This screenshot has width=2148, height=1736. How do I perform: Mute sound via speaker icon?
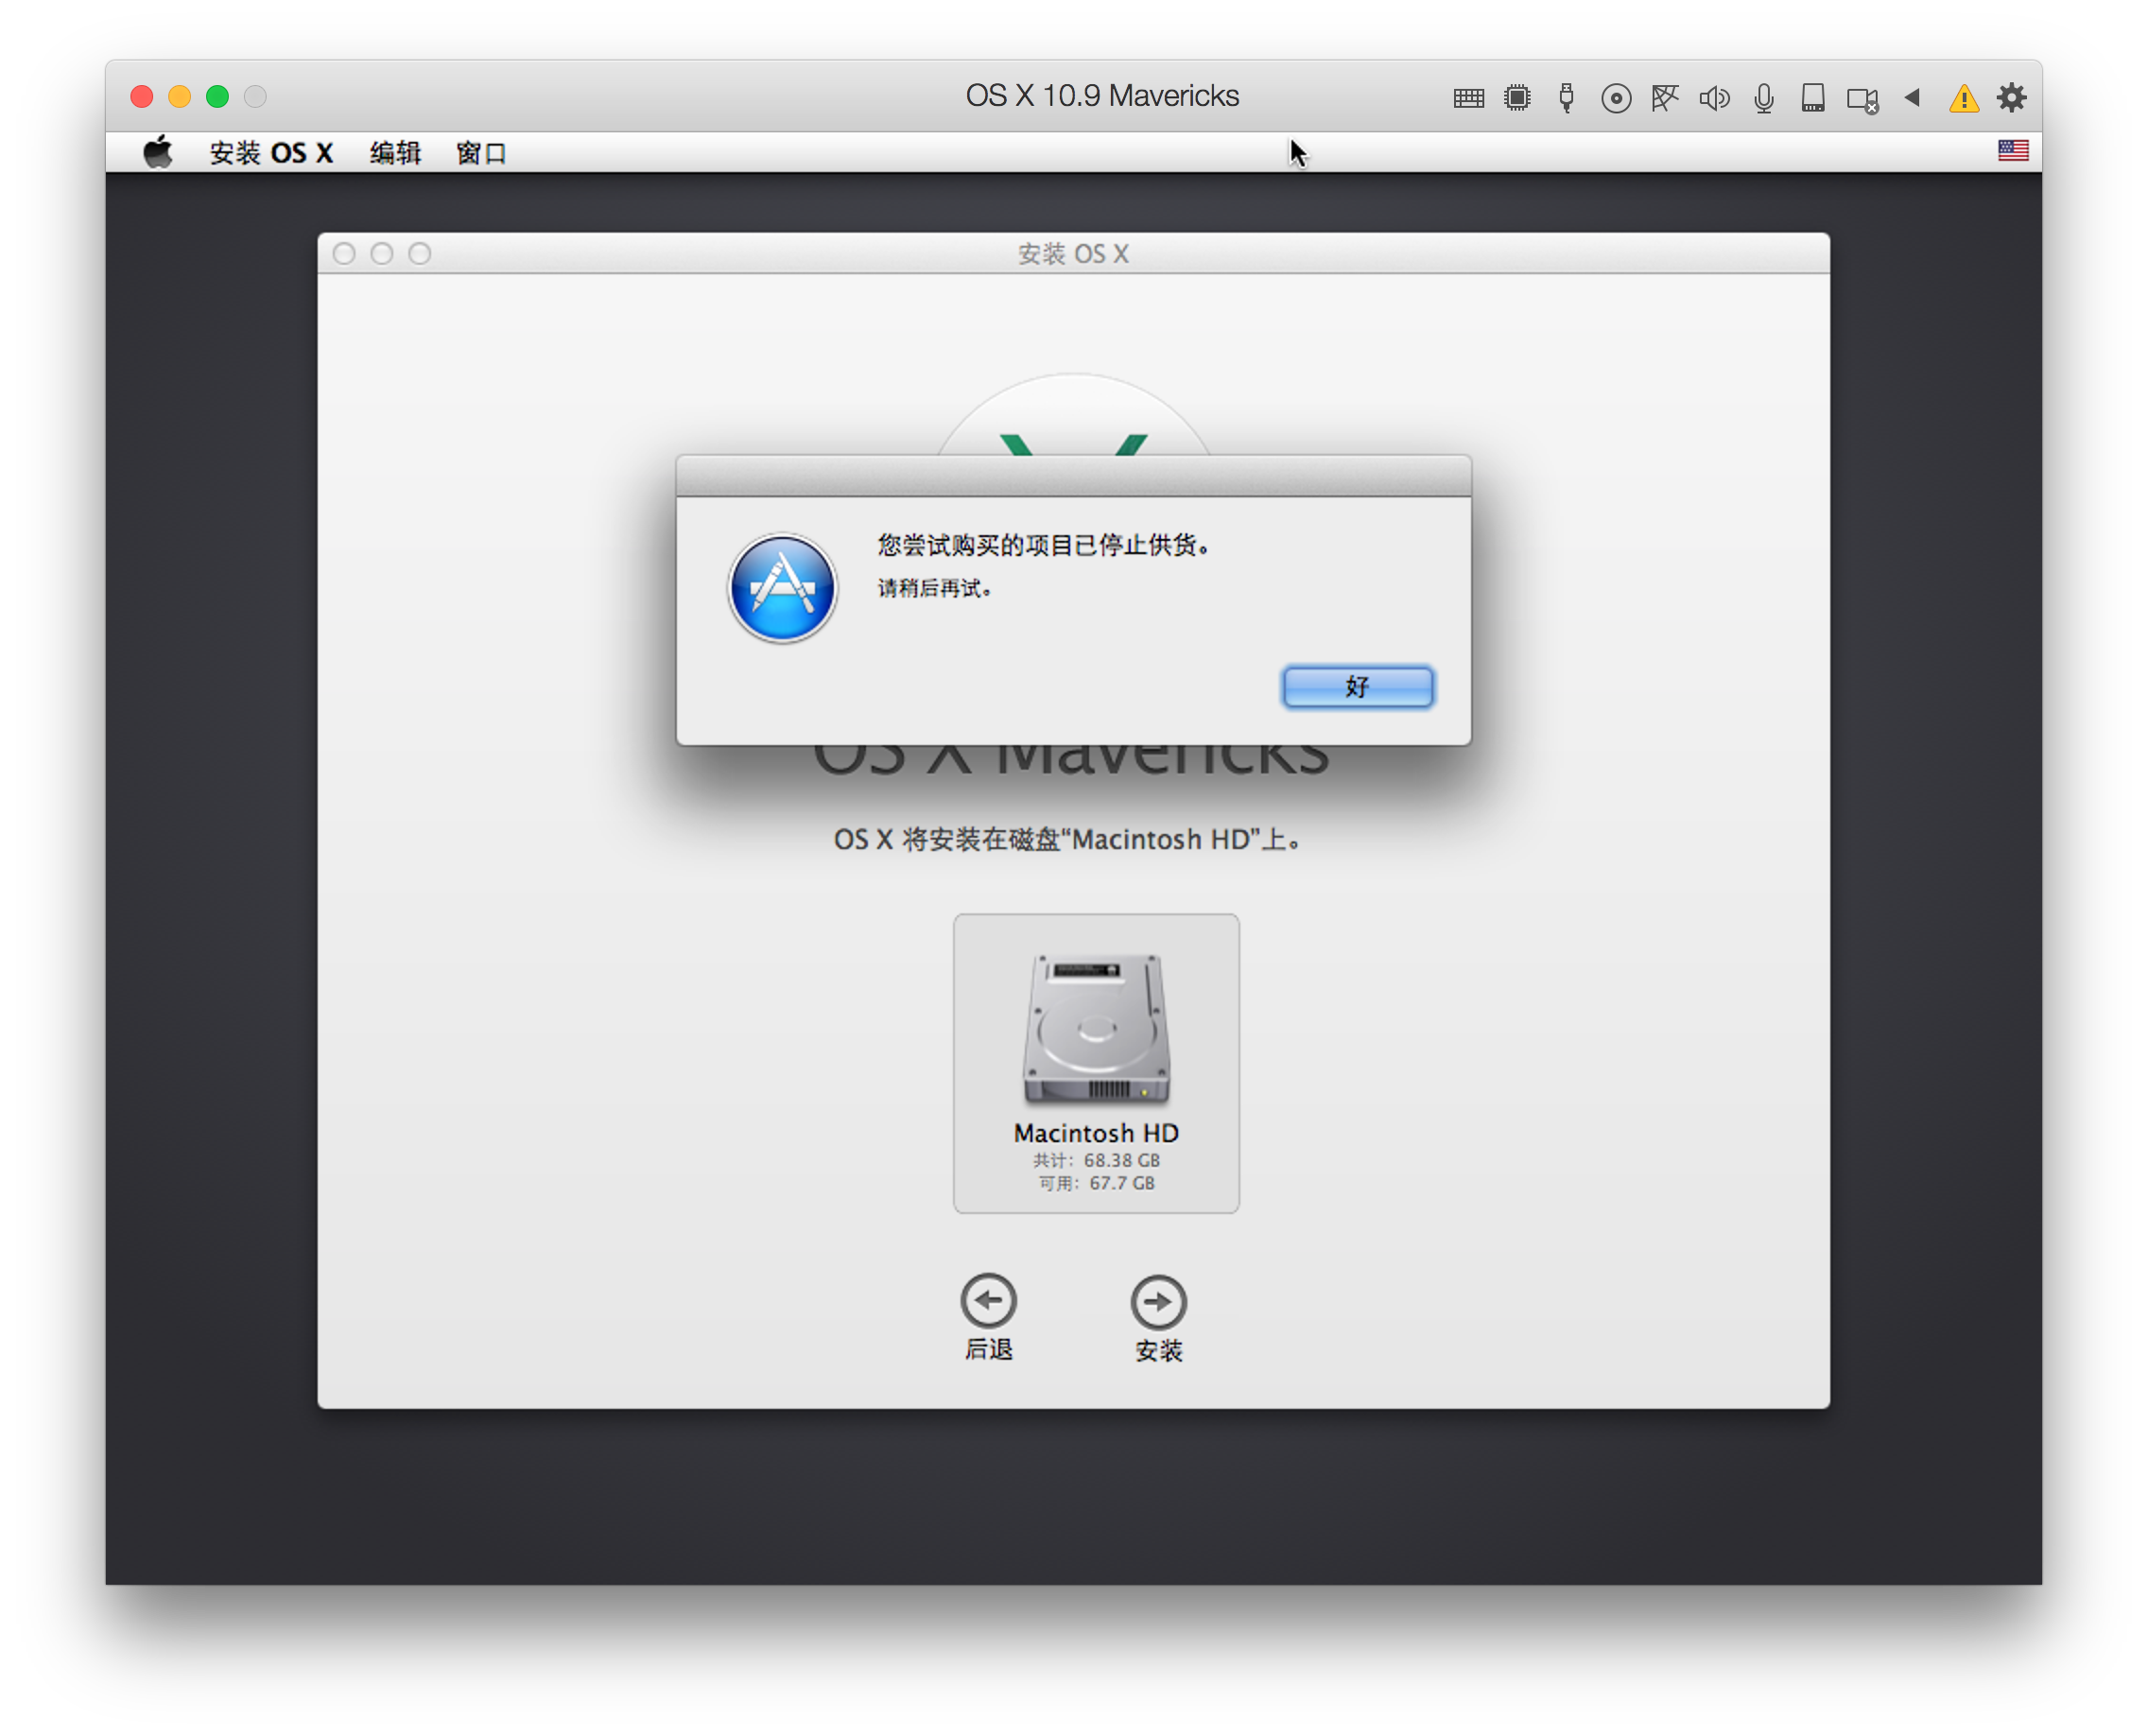click(1714, 98)
